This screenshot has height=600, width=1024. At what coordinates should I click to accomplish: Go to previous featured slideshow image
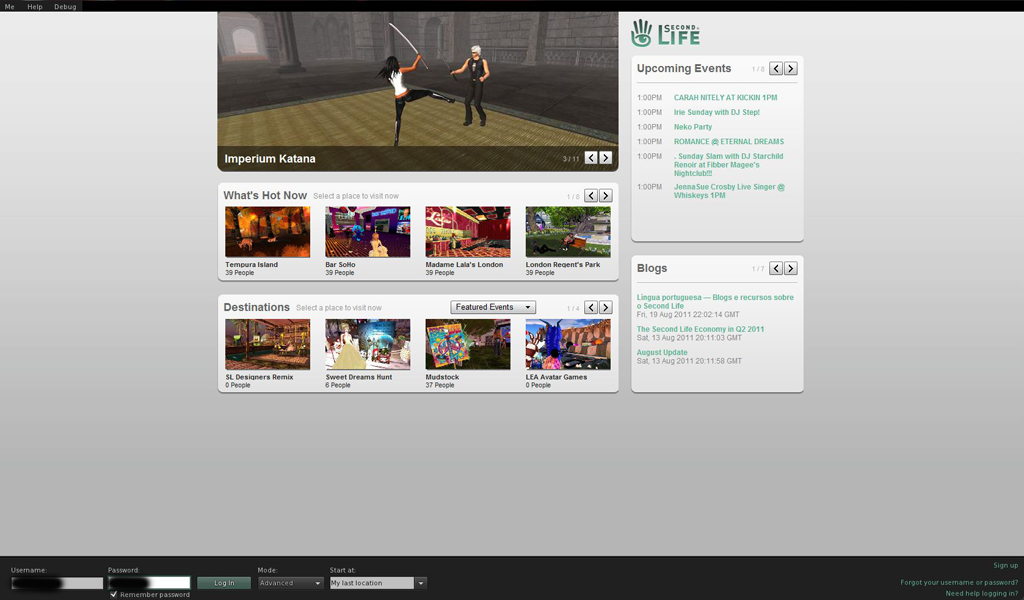[x=591, y=158]
